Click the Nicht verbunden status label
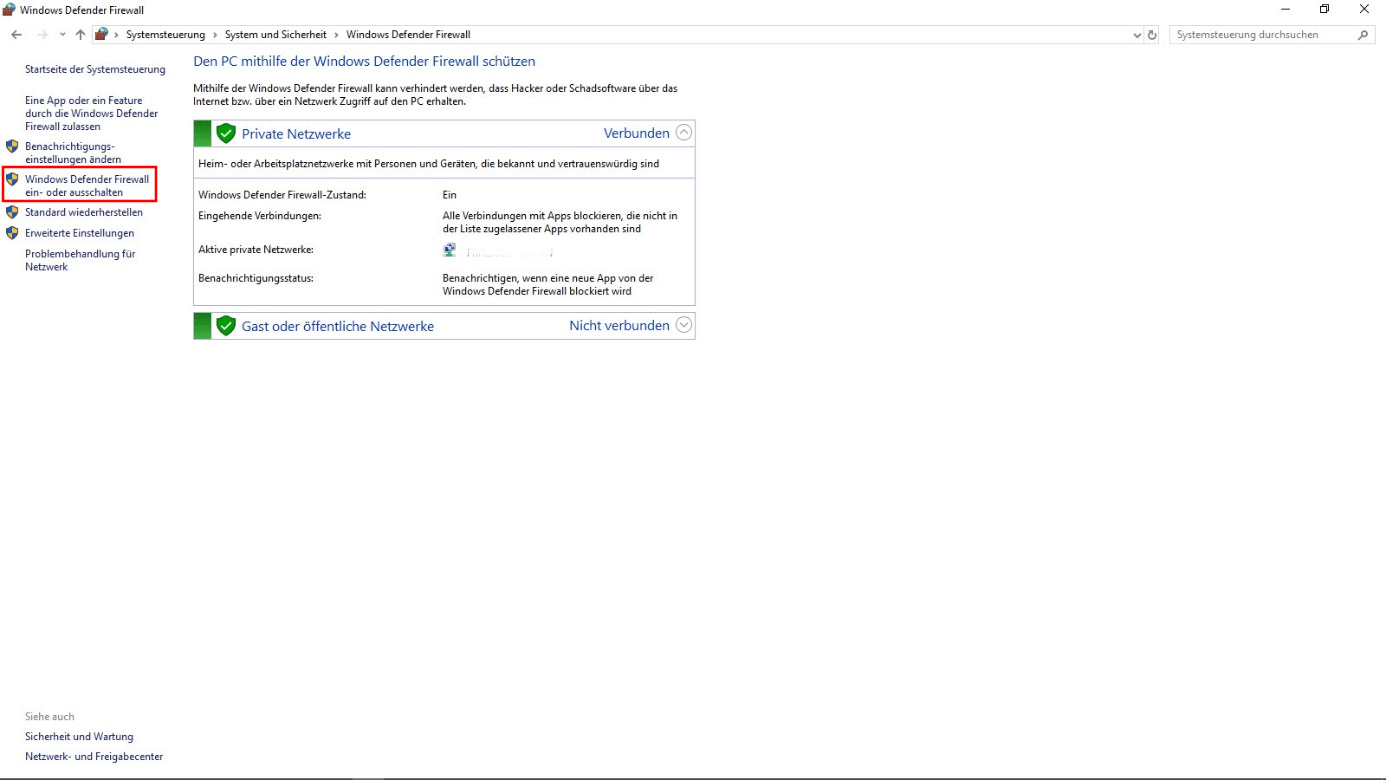1386x780 pixels. coord(619,325)
